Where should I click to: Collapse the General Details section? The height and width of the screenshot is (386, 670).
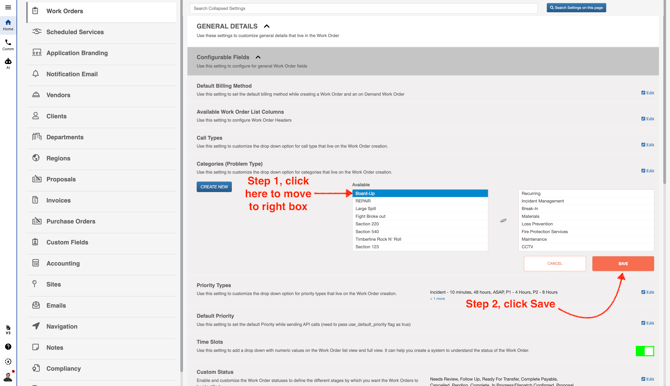[267, 27]
